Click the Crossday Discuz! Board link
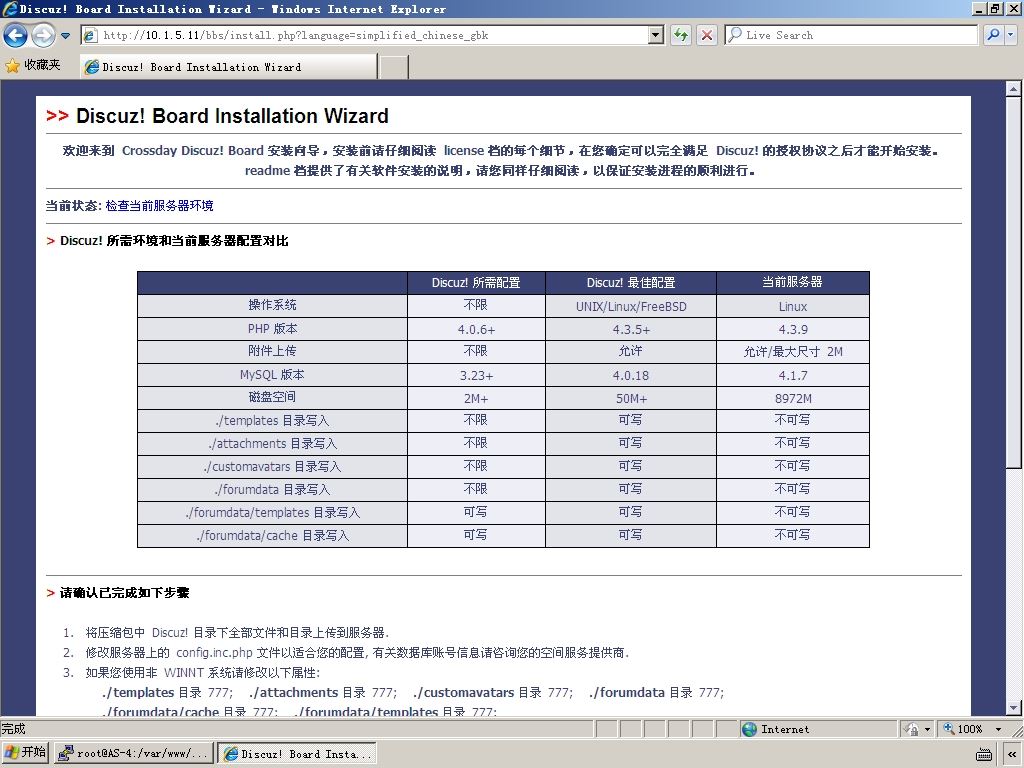The image size is (1024, 768). (x=193, y=150)
